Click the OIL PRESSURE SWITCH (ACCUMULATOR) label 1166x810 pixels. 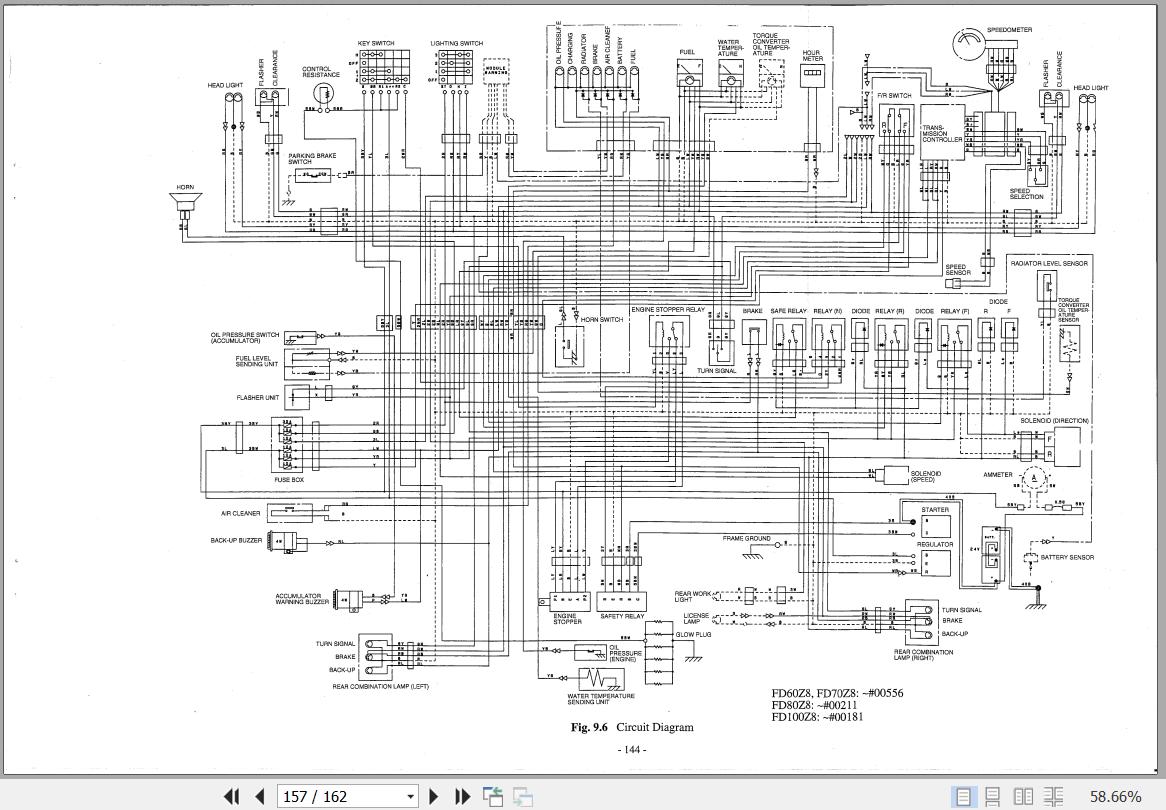pyautogui.click(x=245, y=338)
